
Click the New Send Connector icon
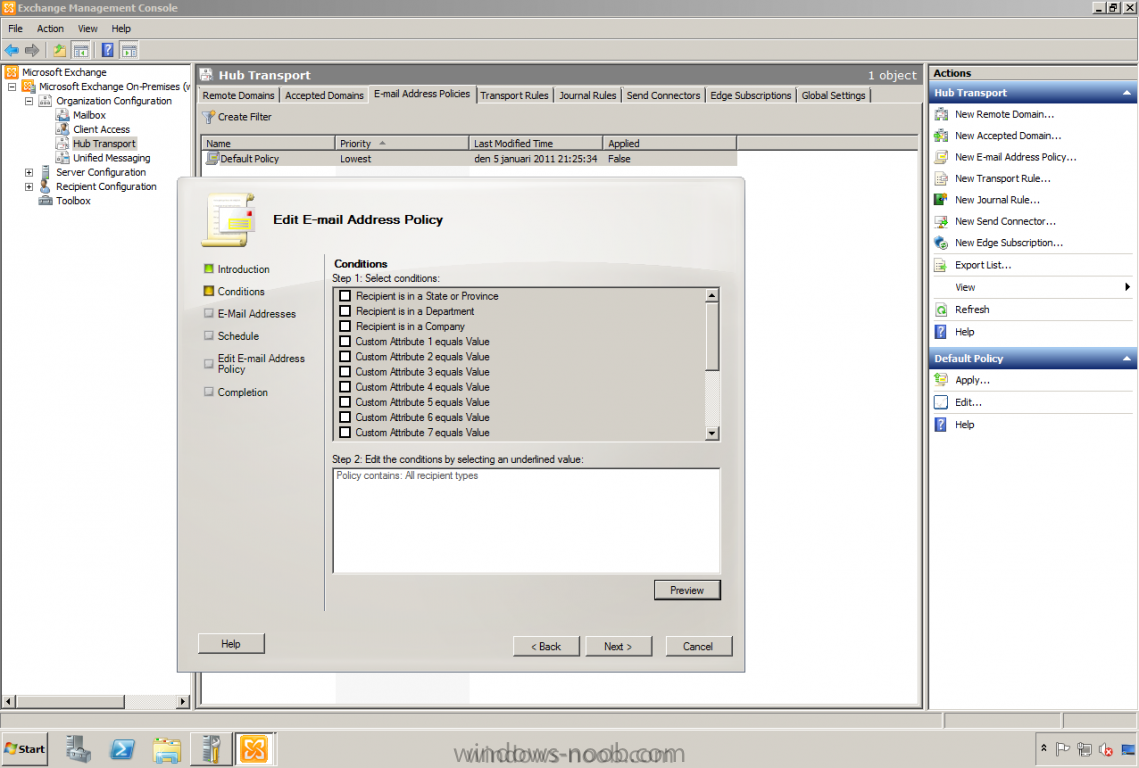pyautogui.click(x=941, y=222)
